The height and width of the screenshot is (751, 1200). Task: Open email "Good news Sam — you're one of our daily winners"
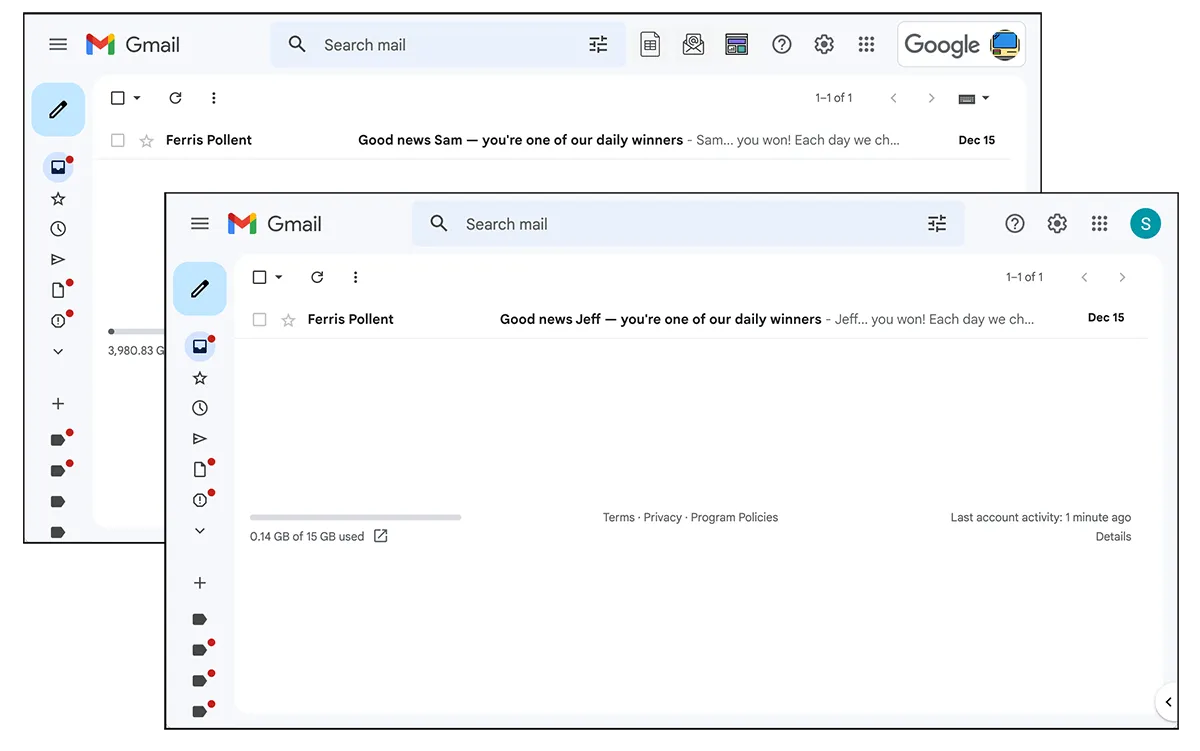[x=552, y=140]
